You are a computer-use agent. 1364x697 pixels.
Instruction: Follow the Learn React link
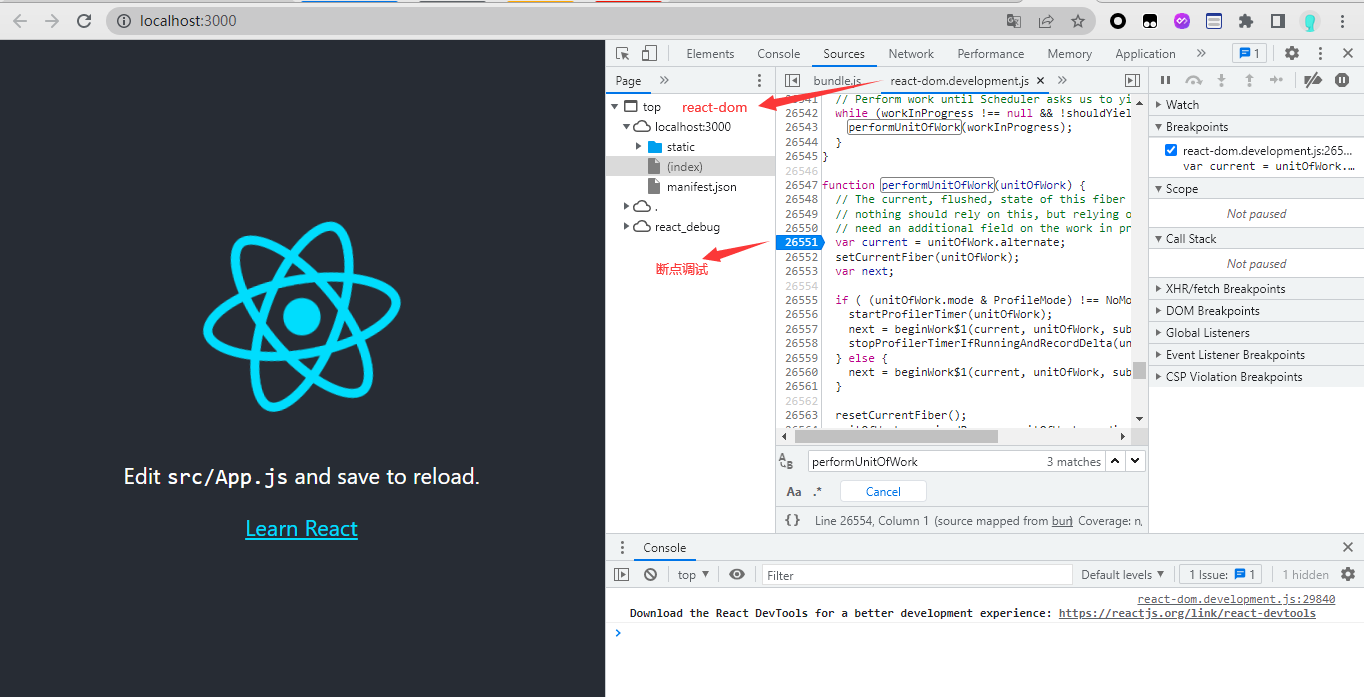point(301,529)
